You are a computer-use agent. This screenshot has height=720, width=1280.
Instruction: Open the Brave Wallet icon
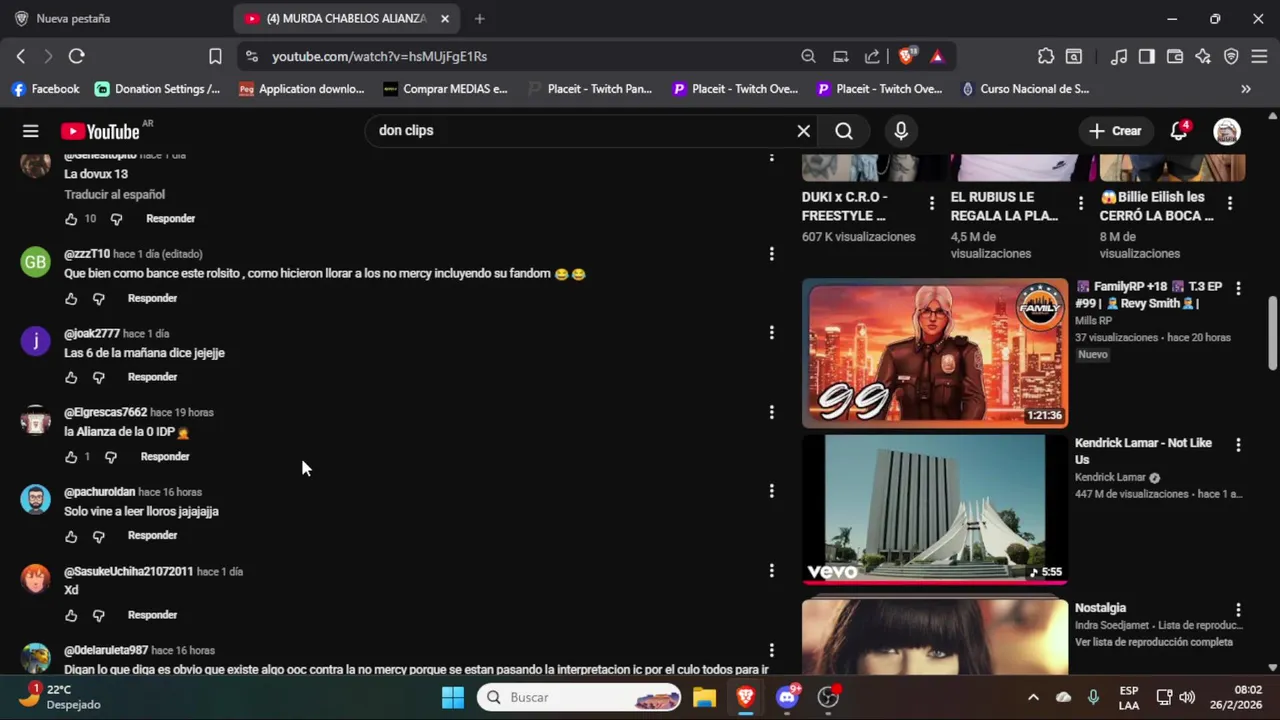click(1175, 56)
